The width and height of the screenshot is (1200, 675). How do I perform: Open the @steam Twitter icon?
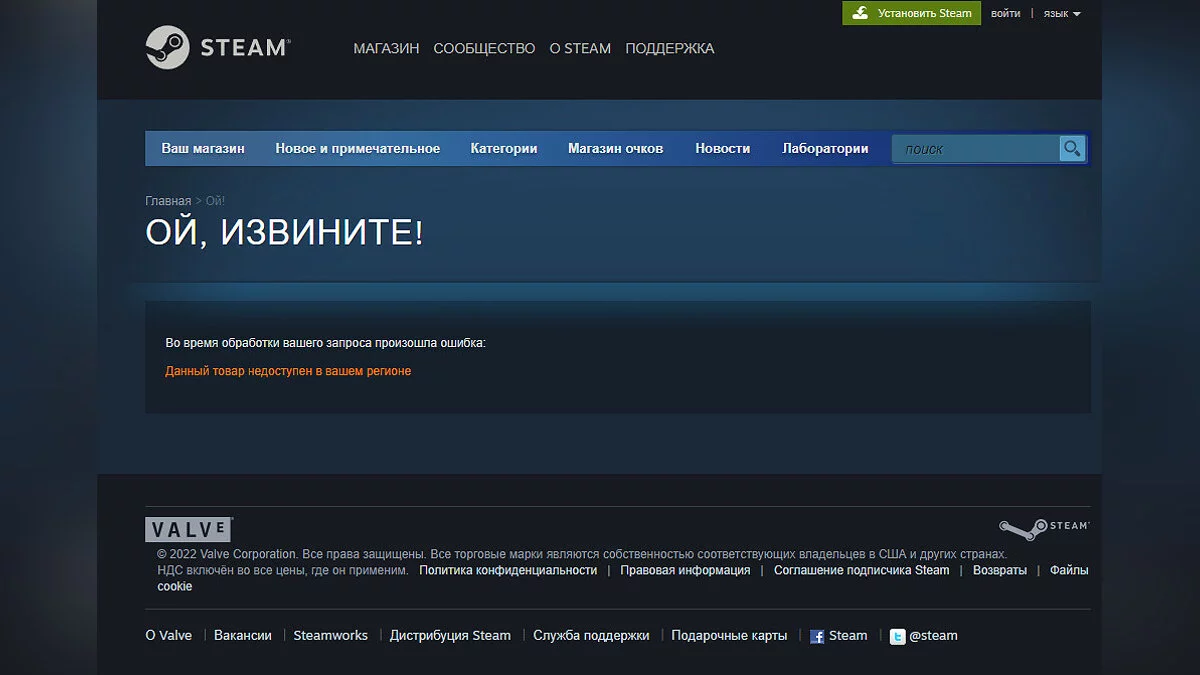click(x=897, y=636)
